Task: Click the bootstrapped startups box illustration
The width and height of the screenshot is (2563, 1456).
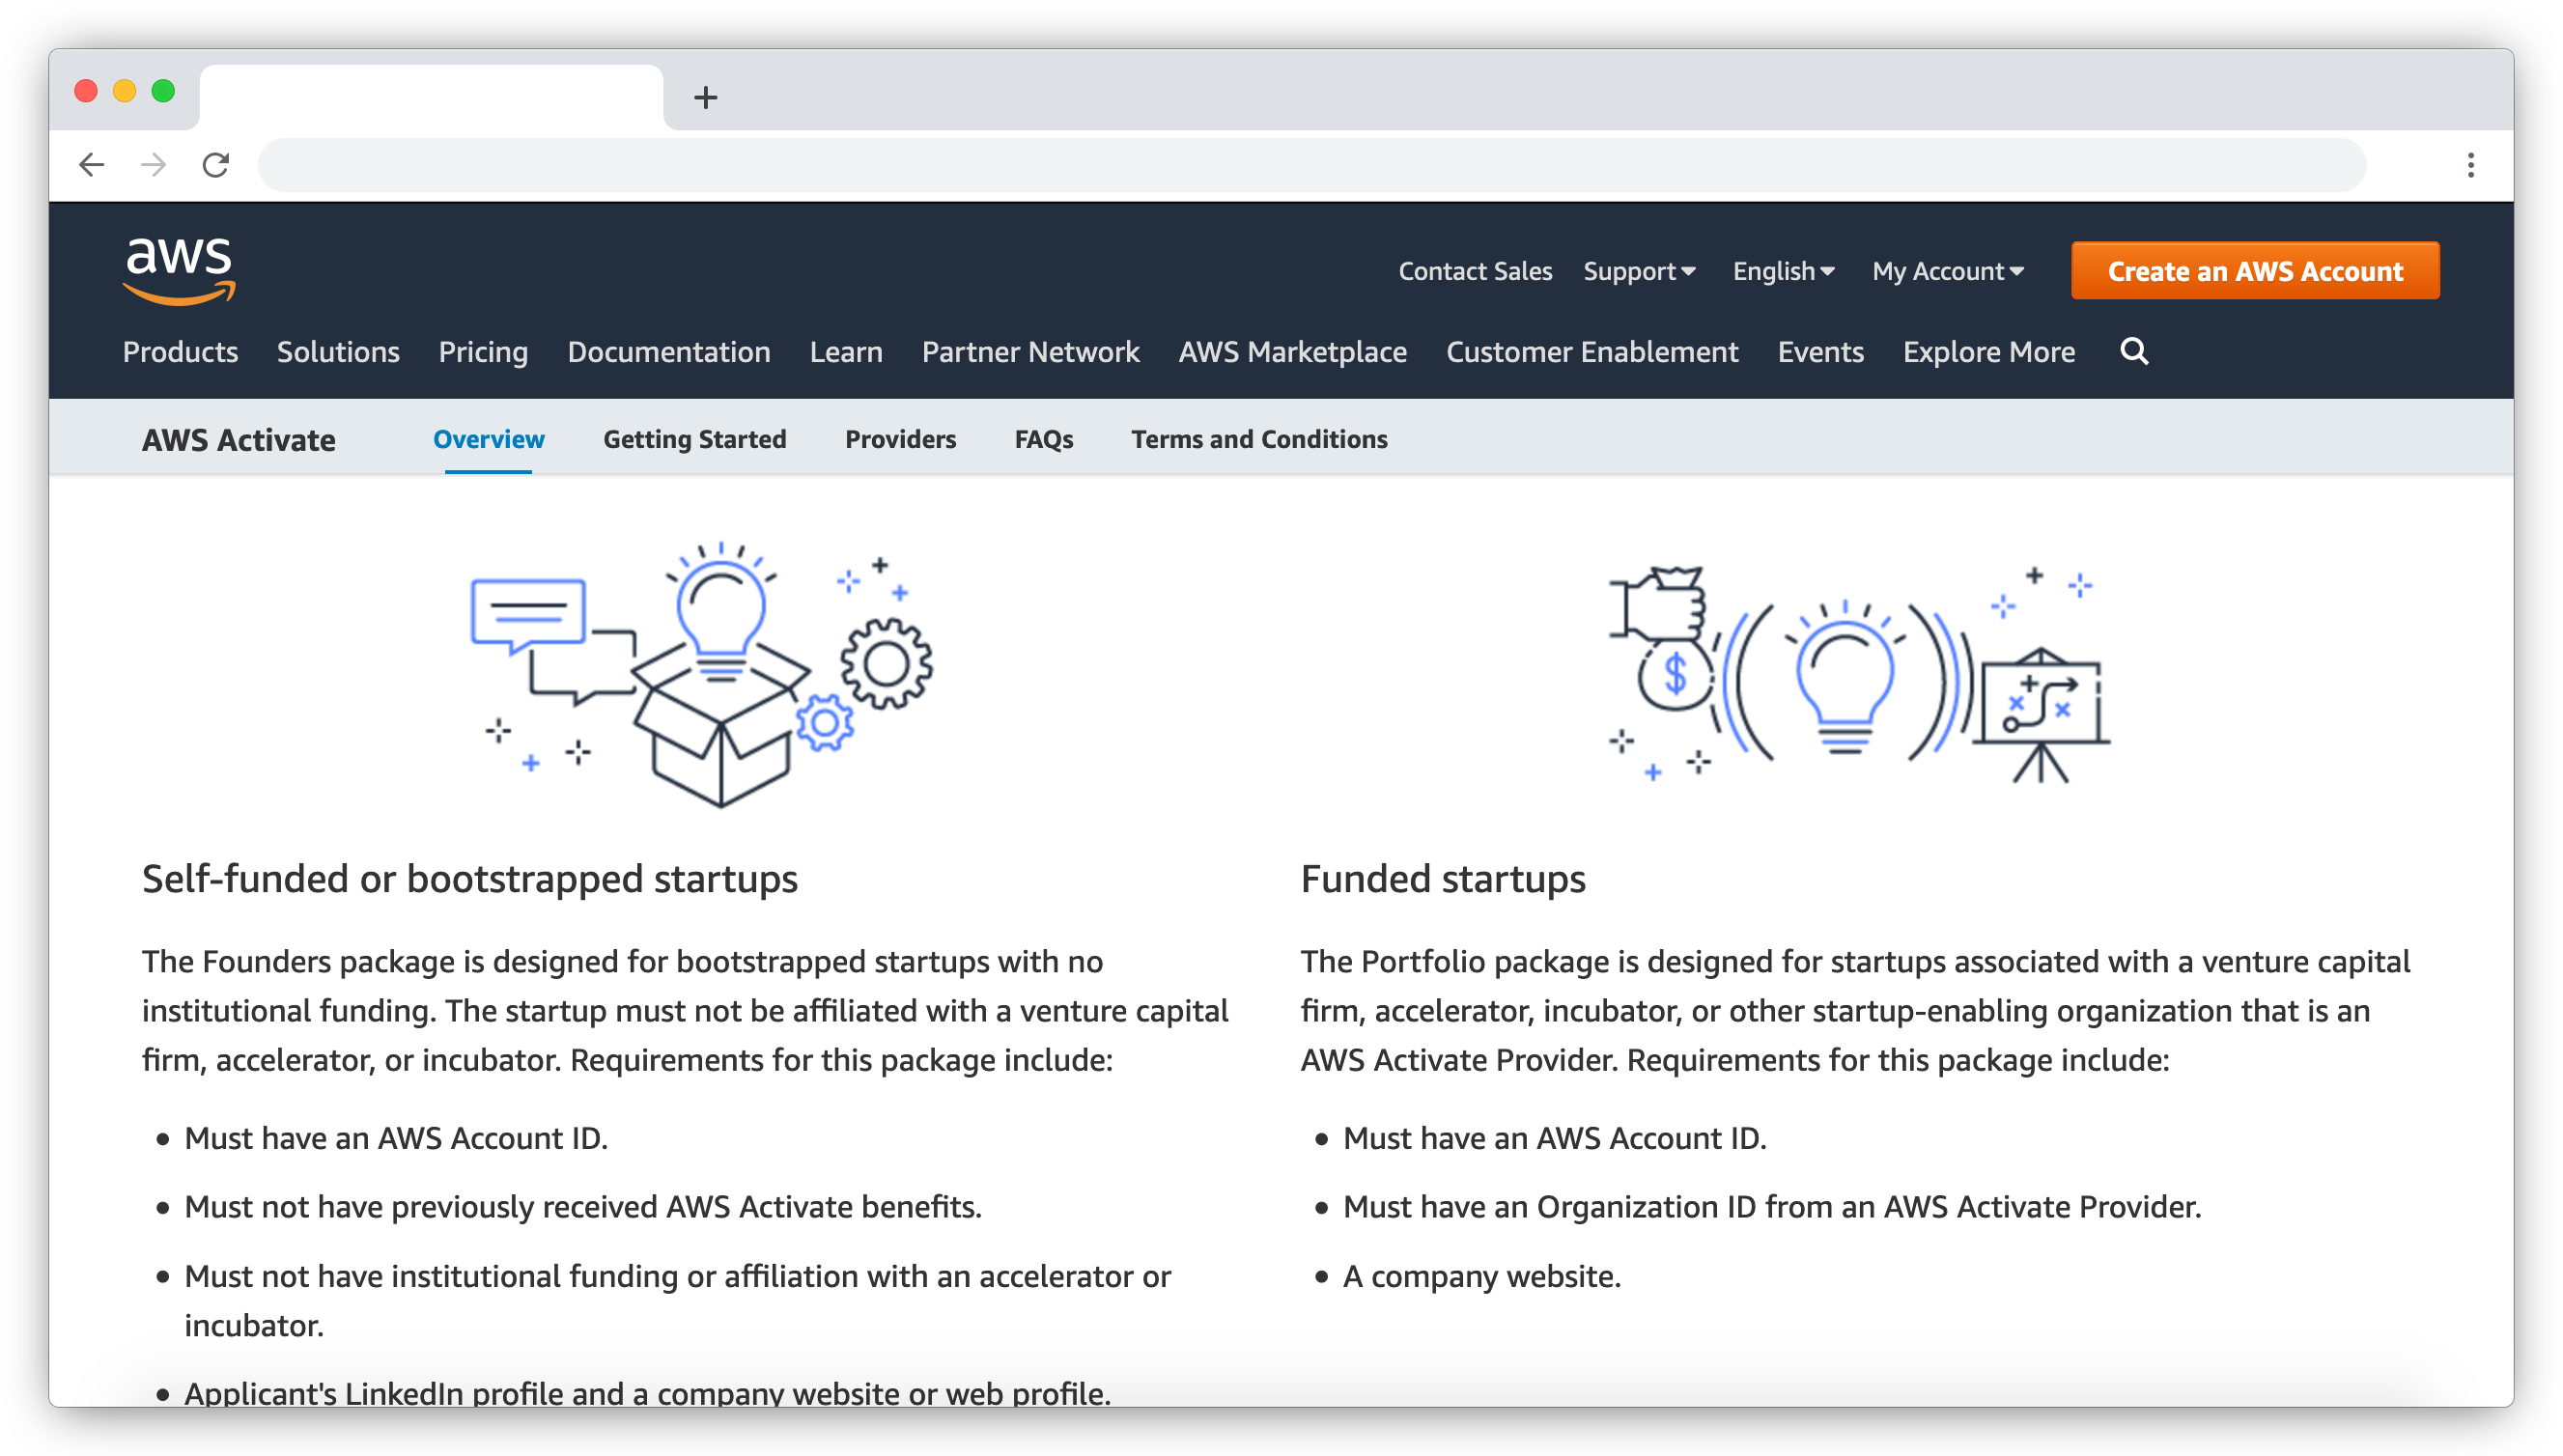Action: click(x=702, y=674)
